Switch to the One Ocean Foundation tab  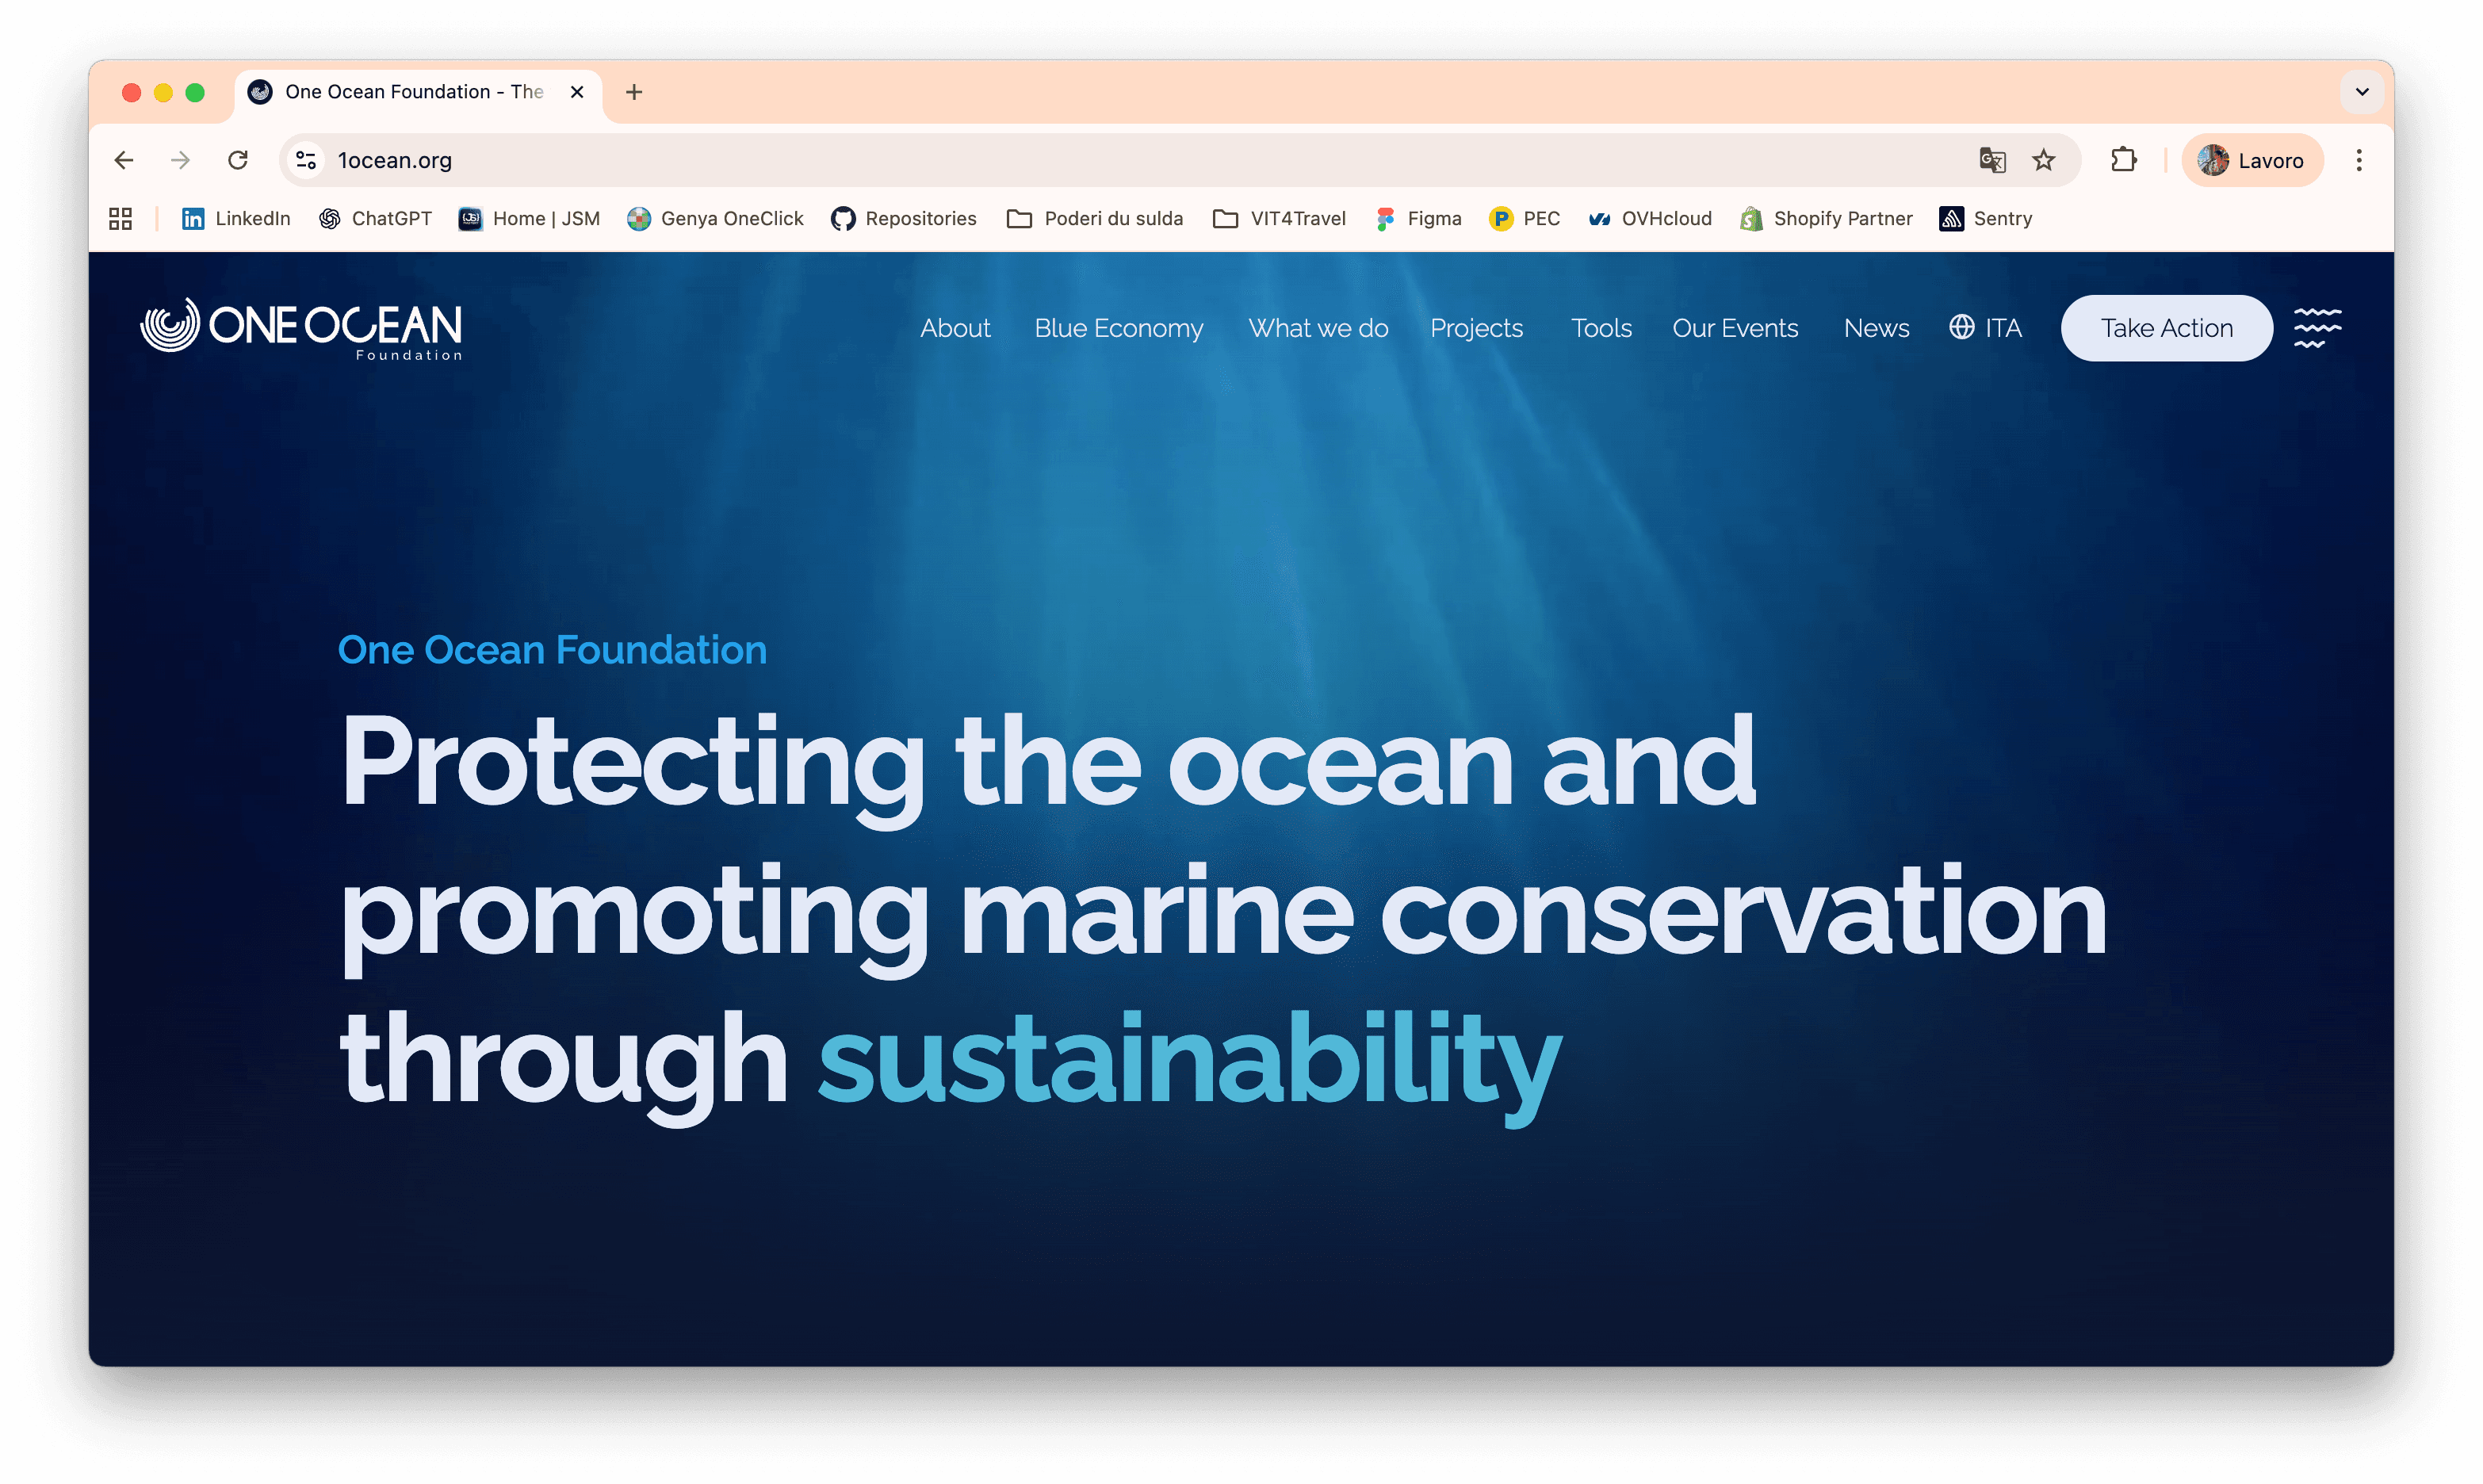tap(400, 91)
